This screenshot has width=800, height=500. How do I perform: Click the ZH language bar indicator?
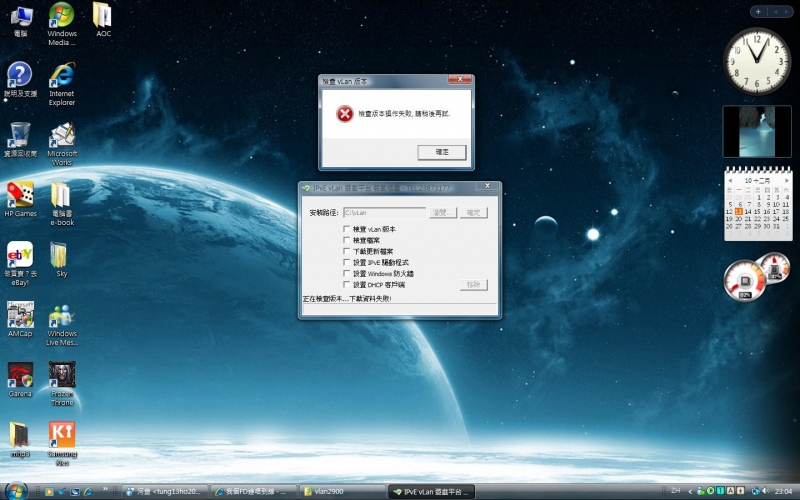(x=676, y=491)
